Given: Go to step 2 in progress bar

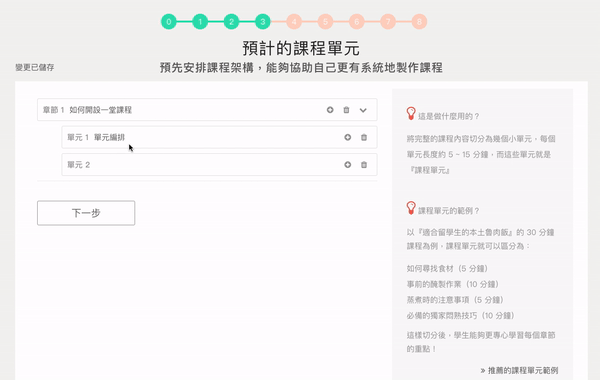Looking at the screenshot, I should point(232,21).
